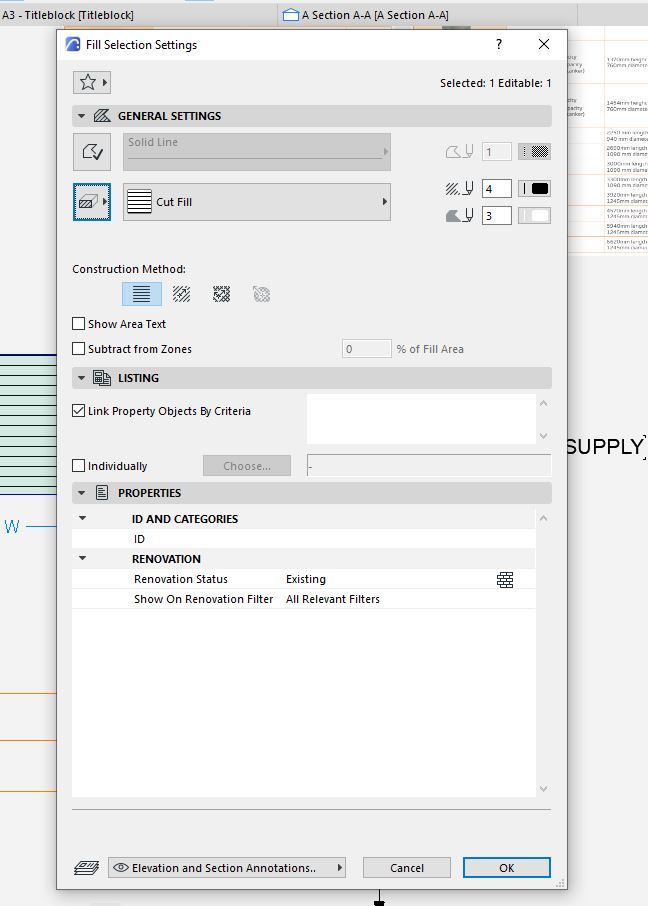Click the Properties panel icon

[x=102, y=493]
